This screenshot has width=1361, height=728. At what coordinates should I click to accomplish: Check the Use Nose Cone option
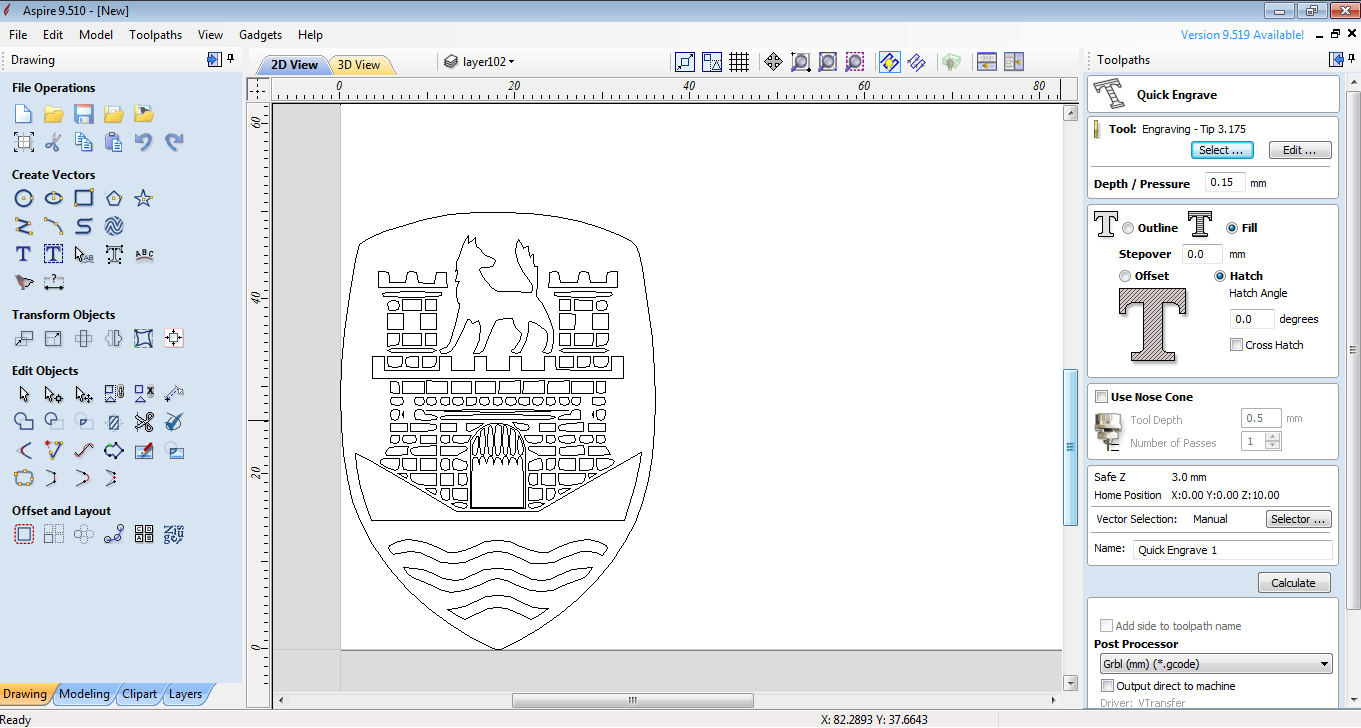point(1102,397)
